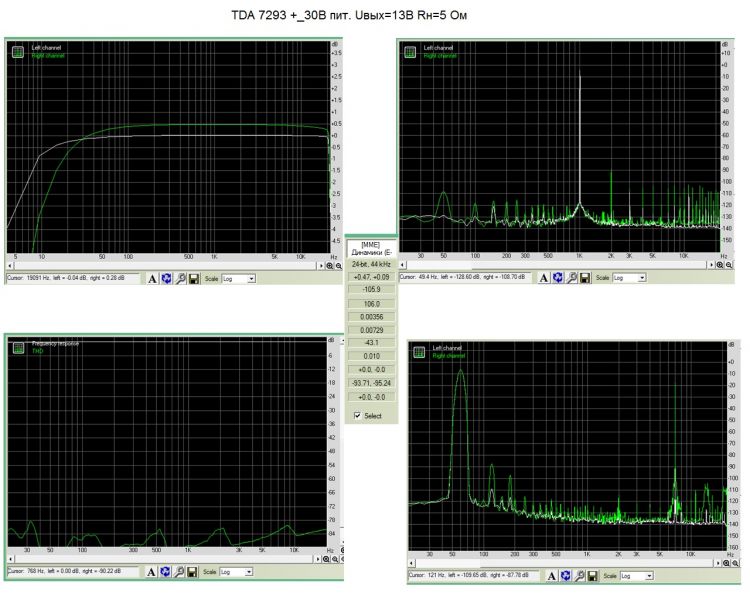Open Scale dropdown in the 19091 Hz cursor window
750x600 pixels.
click(x=238, y=278)
